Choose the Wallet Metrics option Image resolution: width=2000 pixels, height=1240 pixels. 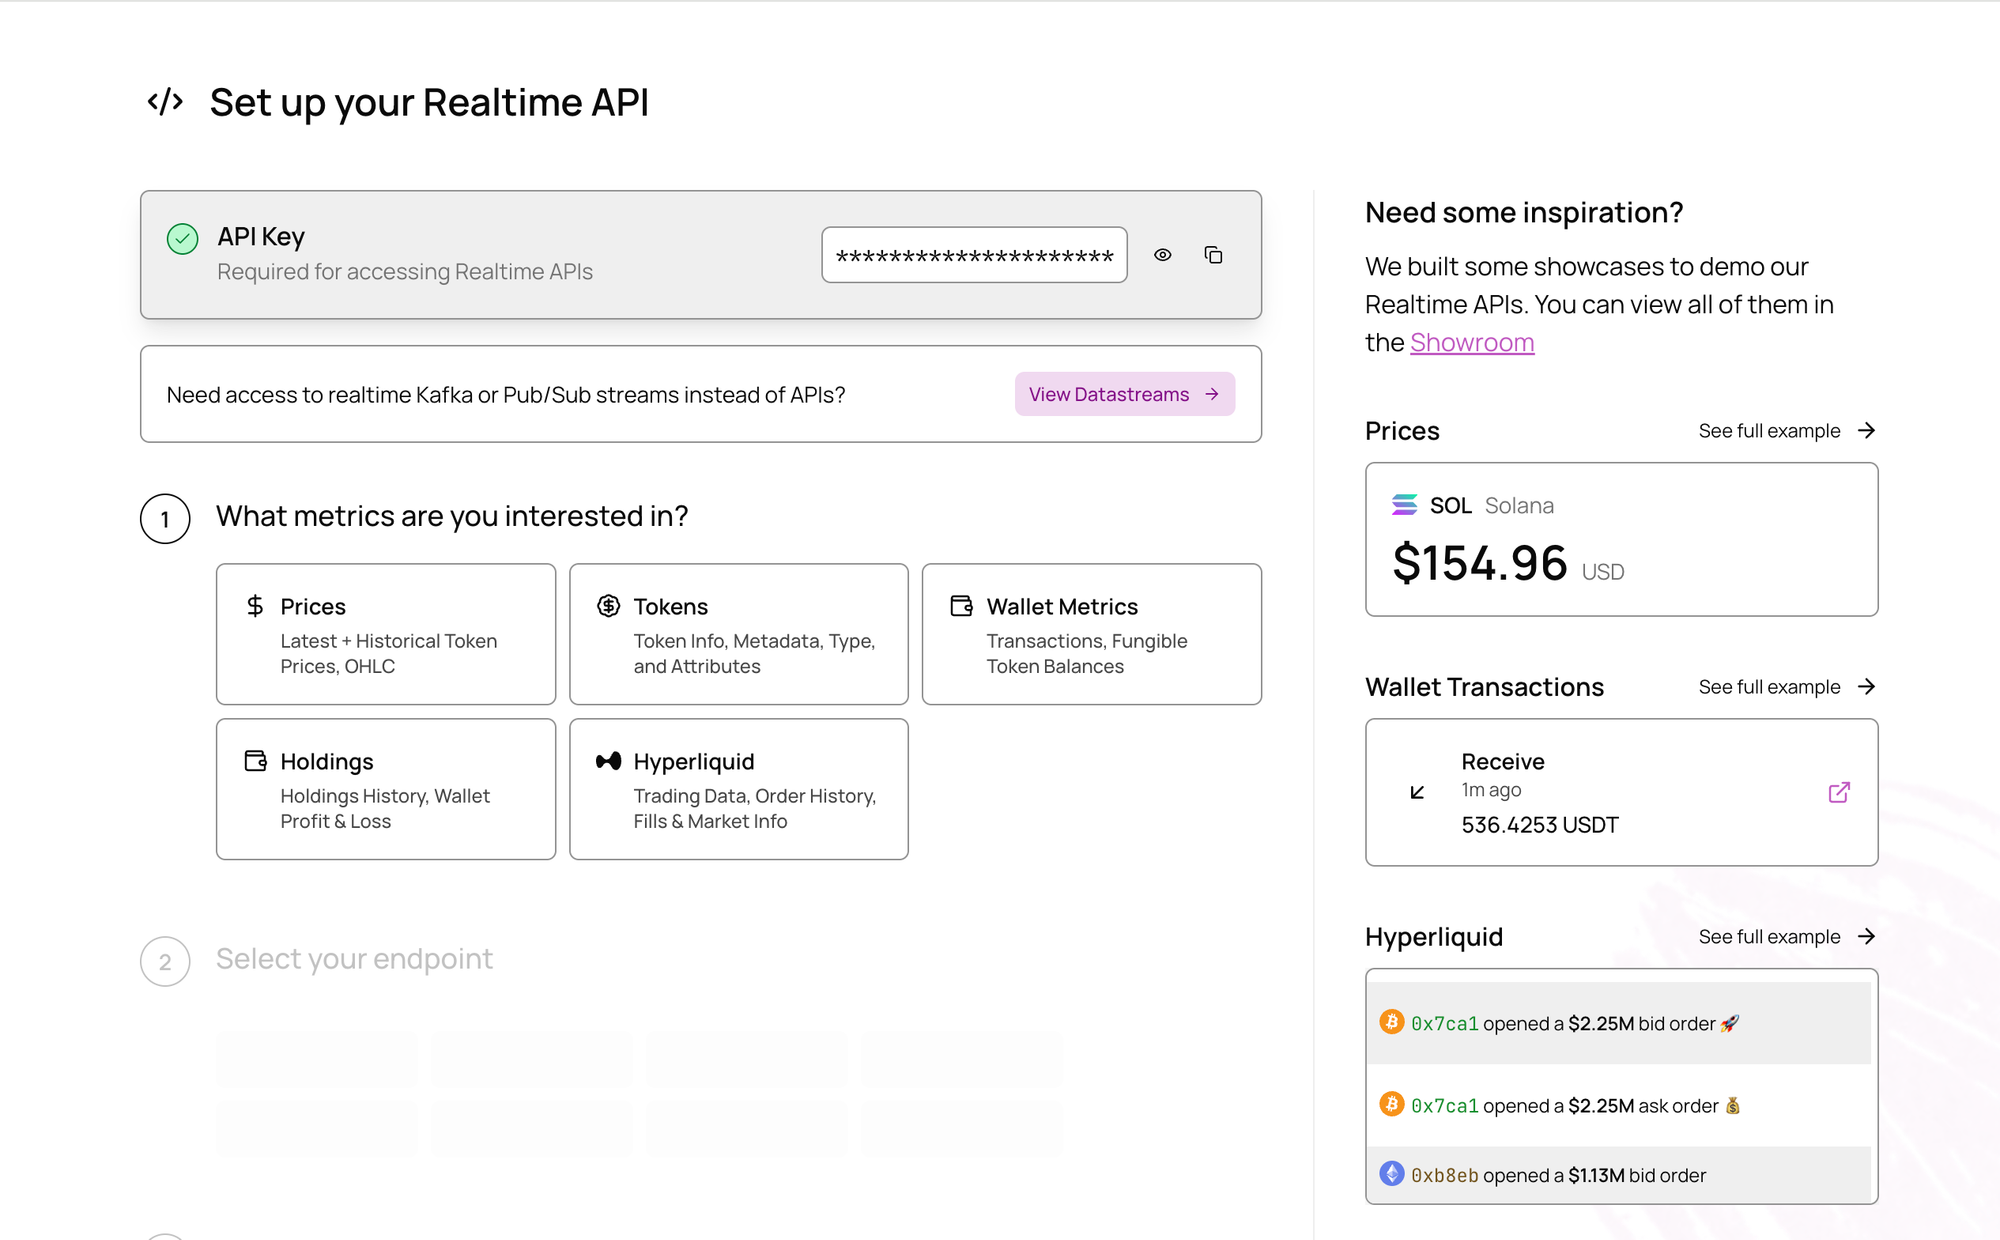coord(1091,634)
